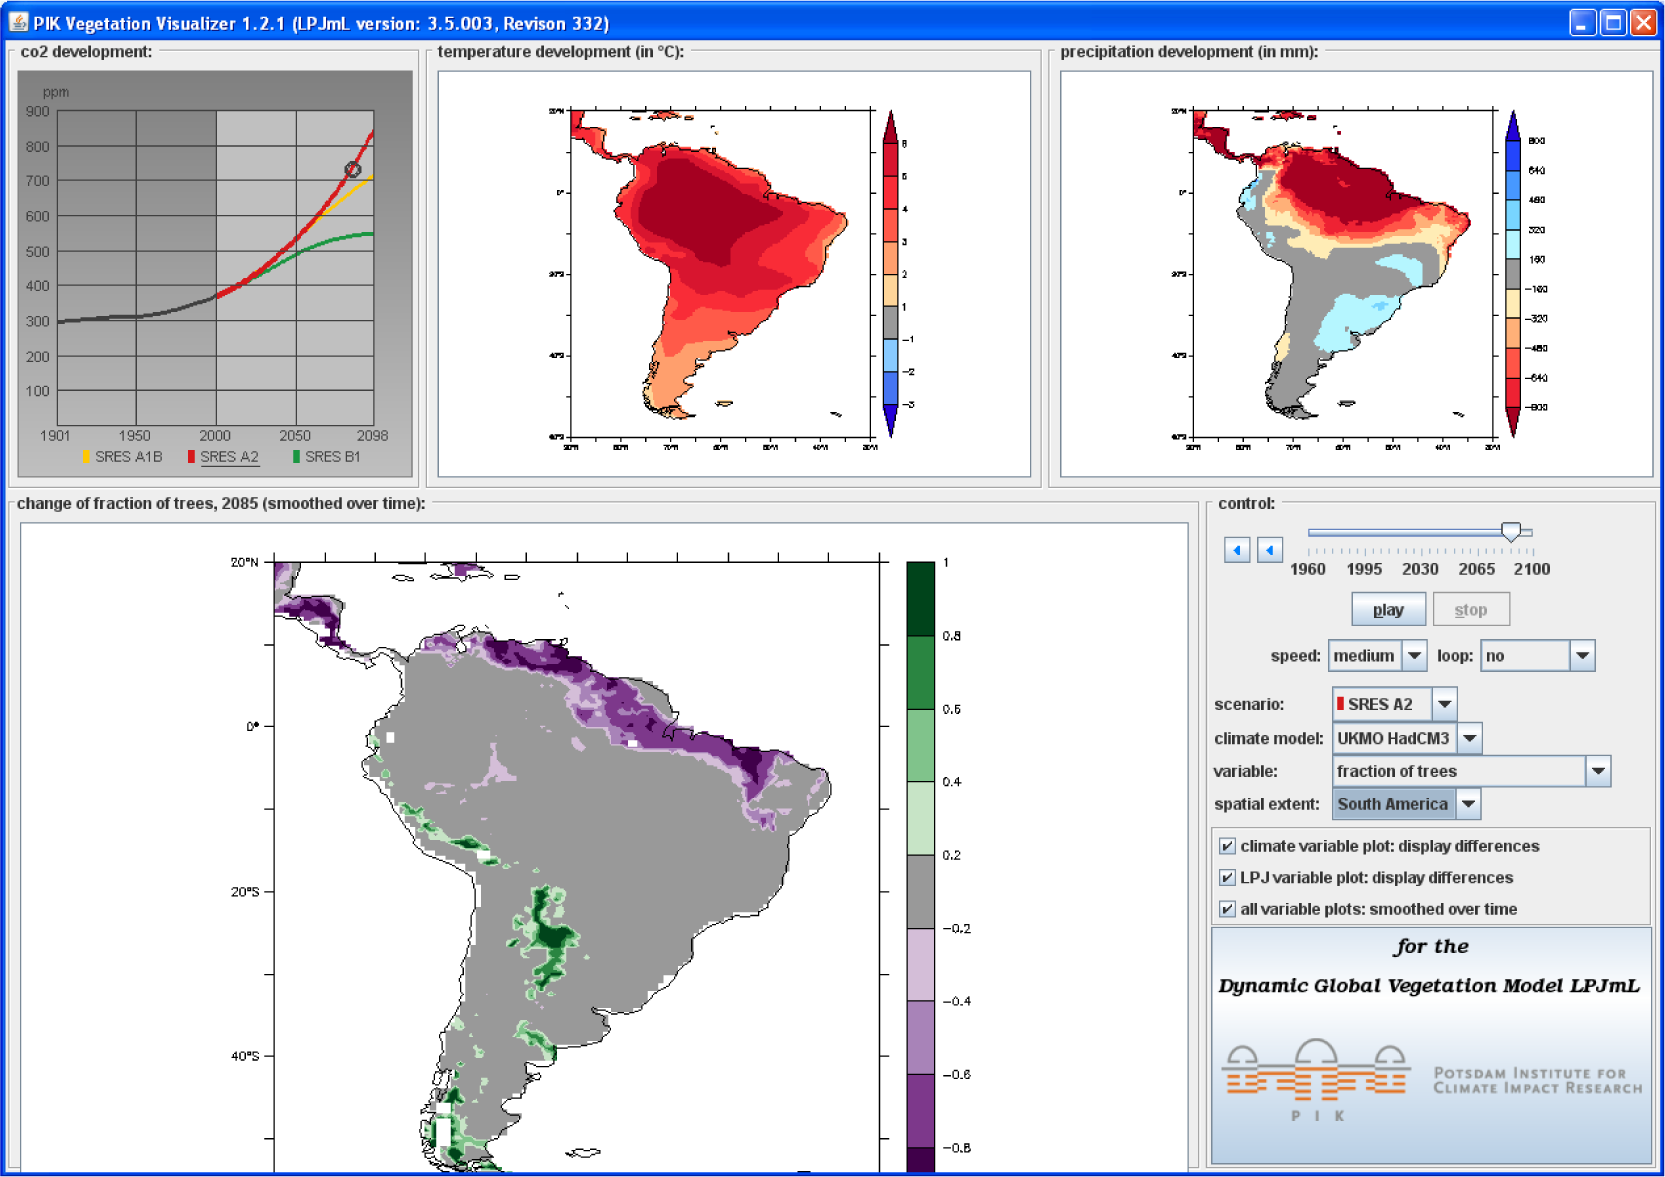This screenshot has height=1177, width=1665.
Task: Click the green SRES B1 legend marker
Action: click(x=296, y=457)
